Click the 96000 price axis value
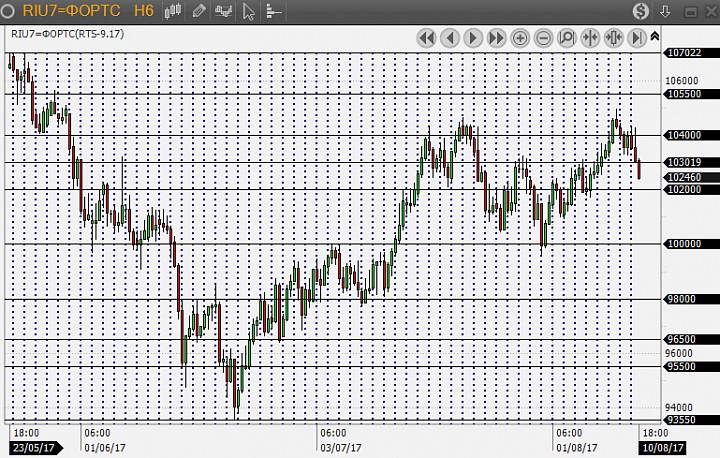Viewport: 720px width, 458px height. pos(679,353)
